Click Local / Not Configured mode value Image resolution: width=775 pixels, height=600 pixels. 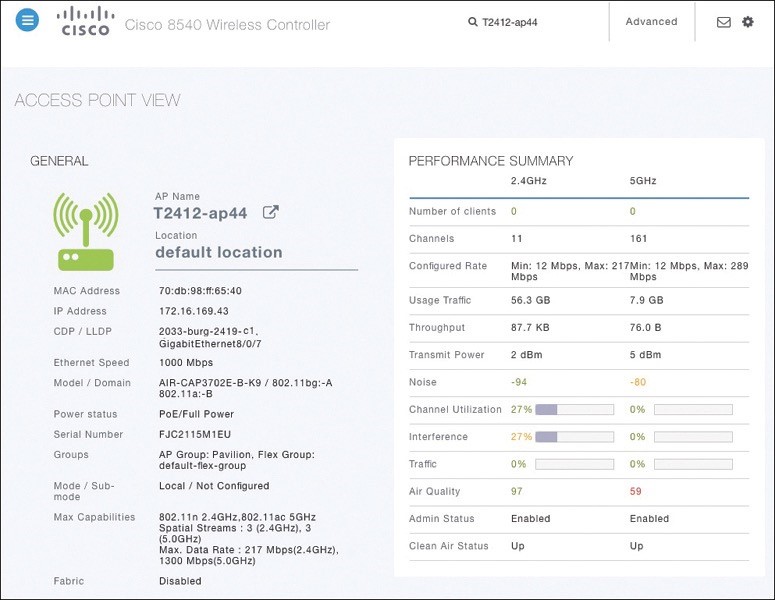214,485
